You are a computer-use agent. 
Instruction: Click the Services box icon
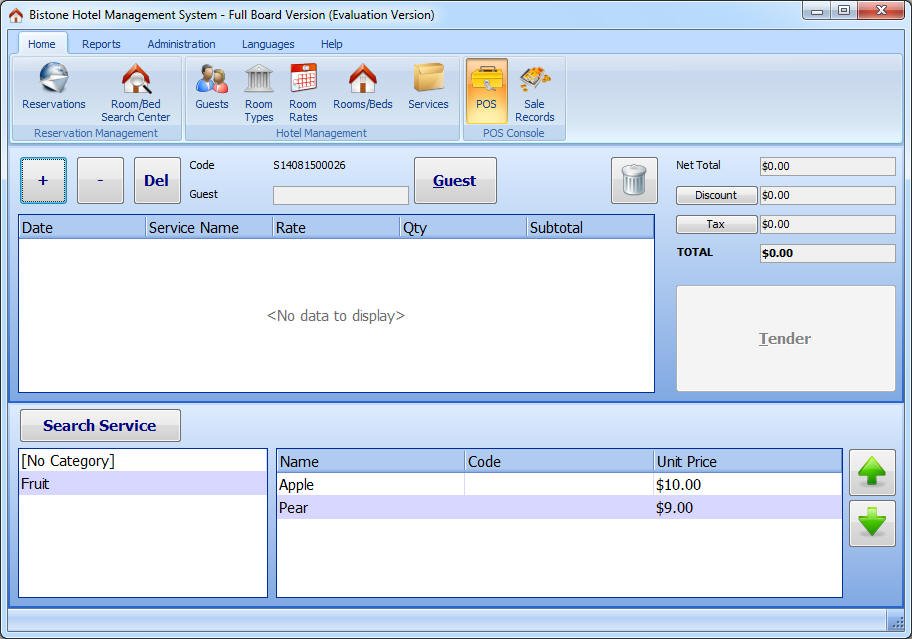pos(428,88)
